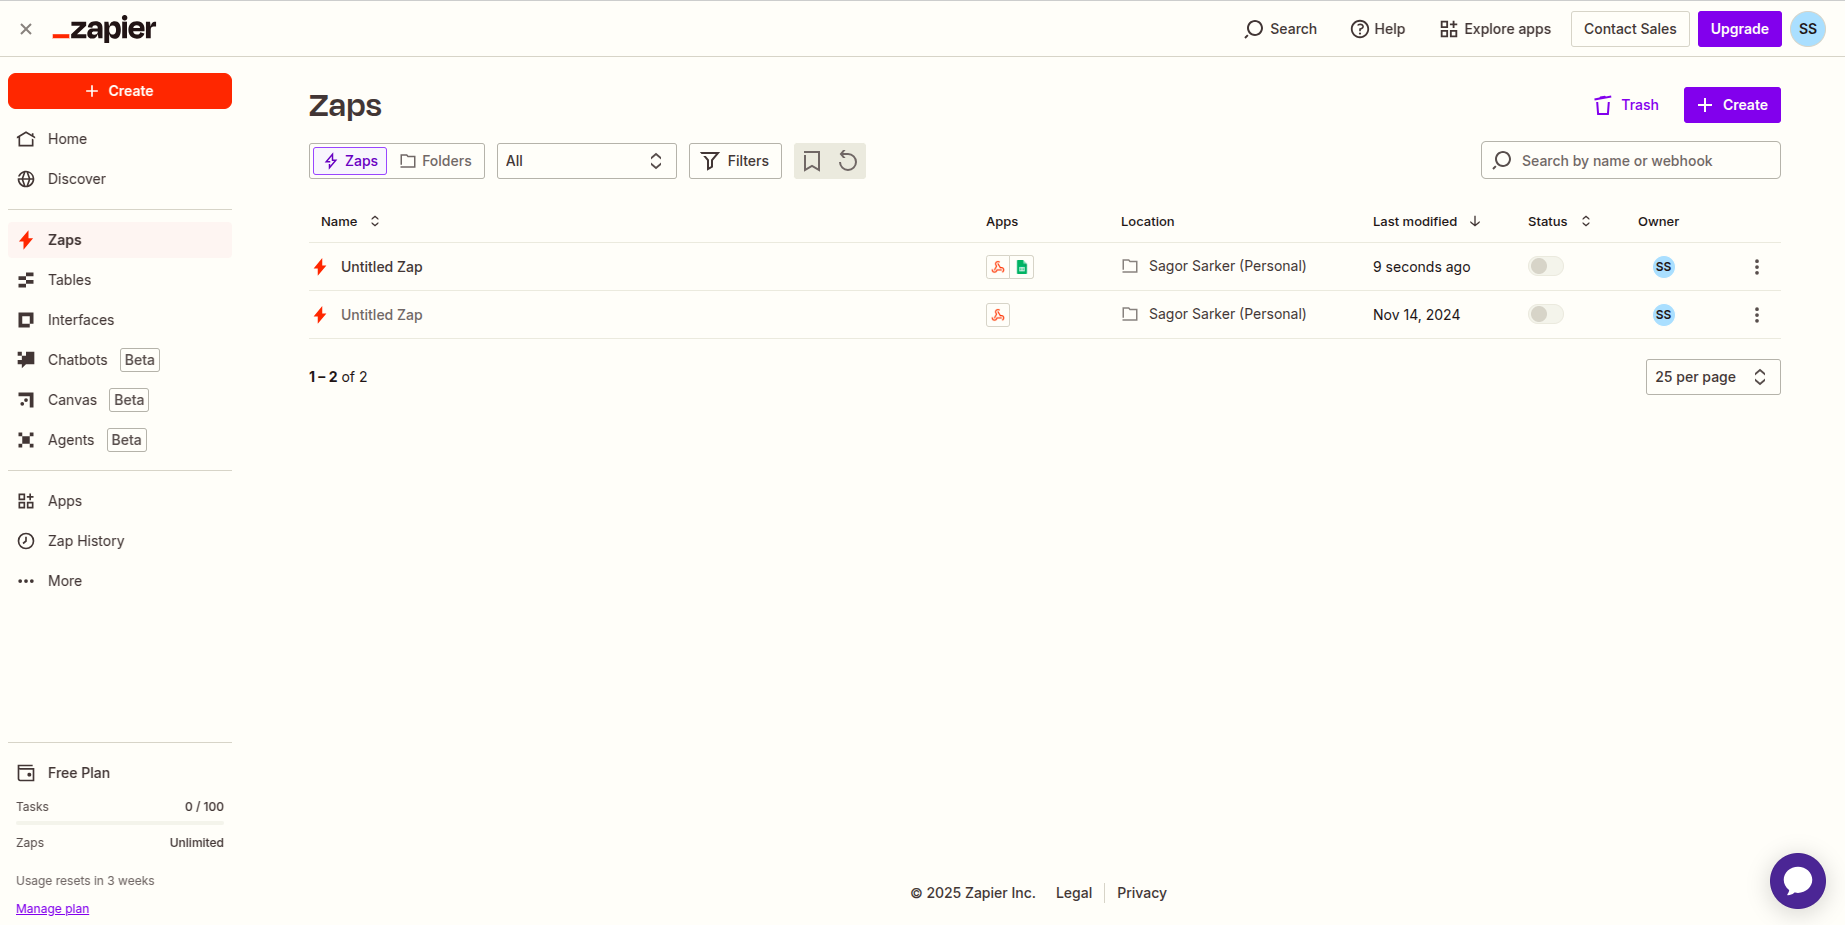Image resolution: width=1845 pixels, height=925 pixels.
Task: Open Discover in the sidebar
Action: (x=120, y=179)
